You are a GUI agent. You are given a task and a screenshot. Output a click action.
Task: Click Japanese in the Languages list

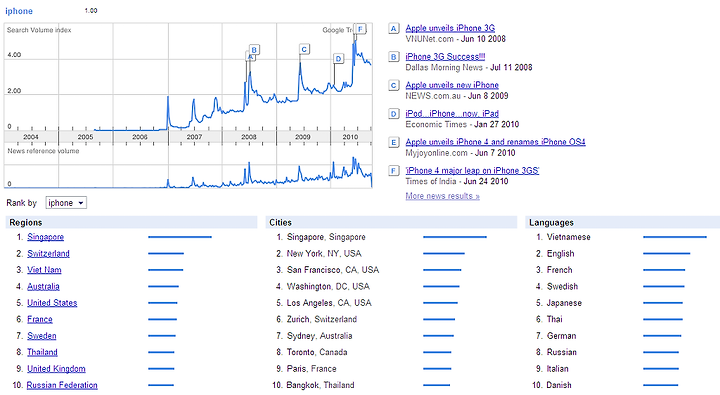pos(564,303)
